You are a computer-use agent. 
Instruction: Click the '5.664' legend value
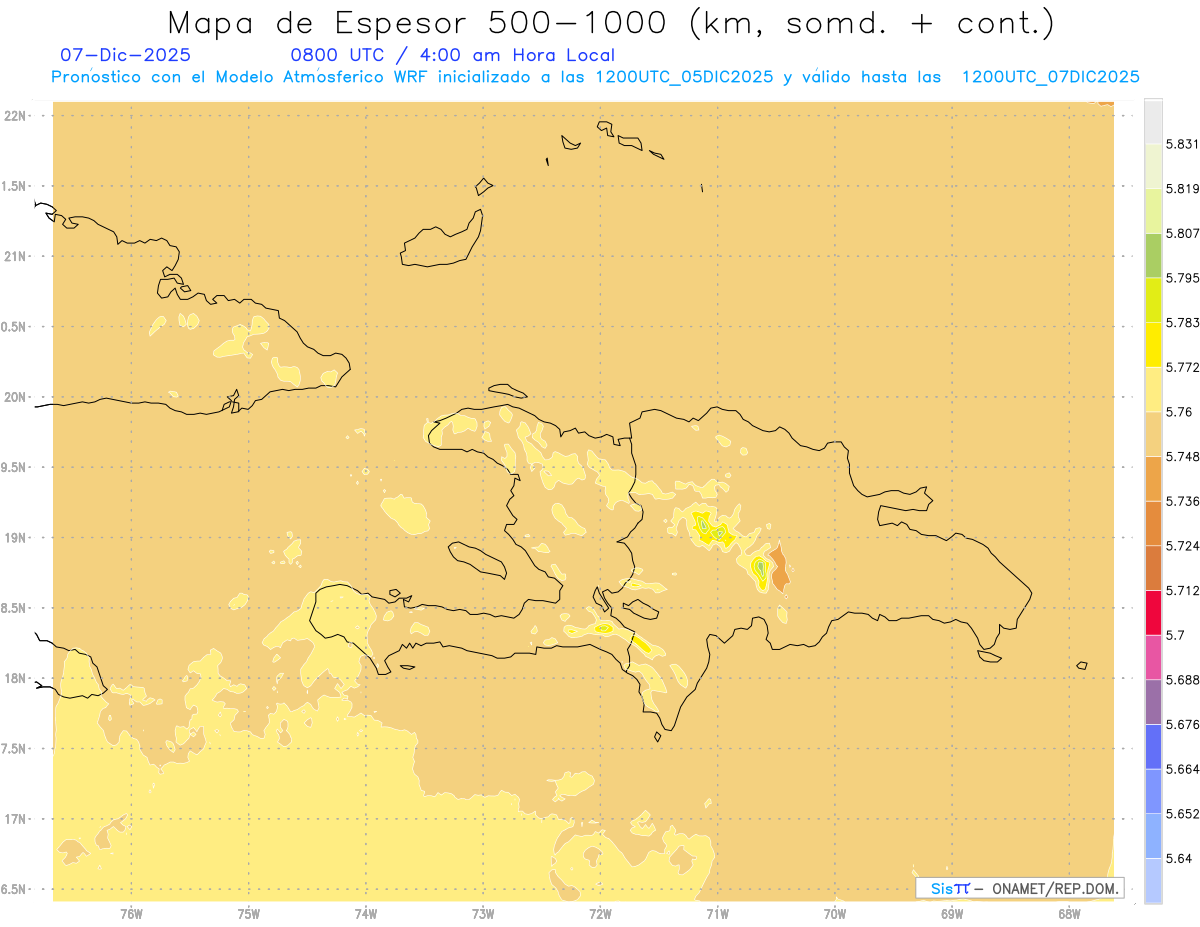point(1182,769)
